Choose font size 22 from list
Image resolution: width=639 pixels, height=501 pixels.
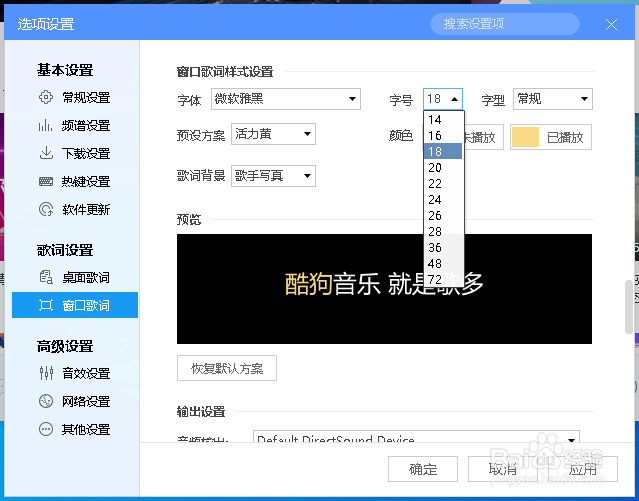coord(443,183)
